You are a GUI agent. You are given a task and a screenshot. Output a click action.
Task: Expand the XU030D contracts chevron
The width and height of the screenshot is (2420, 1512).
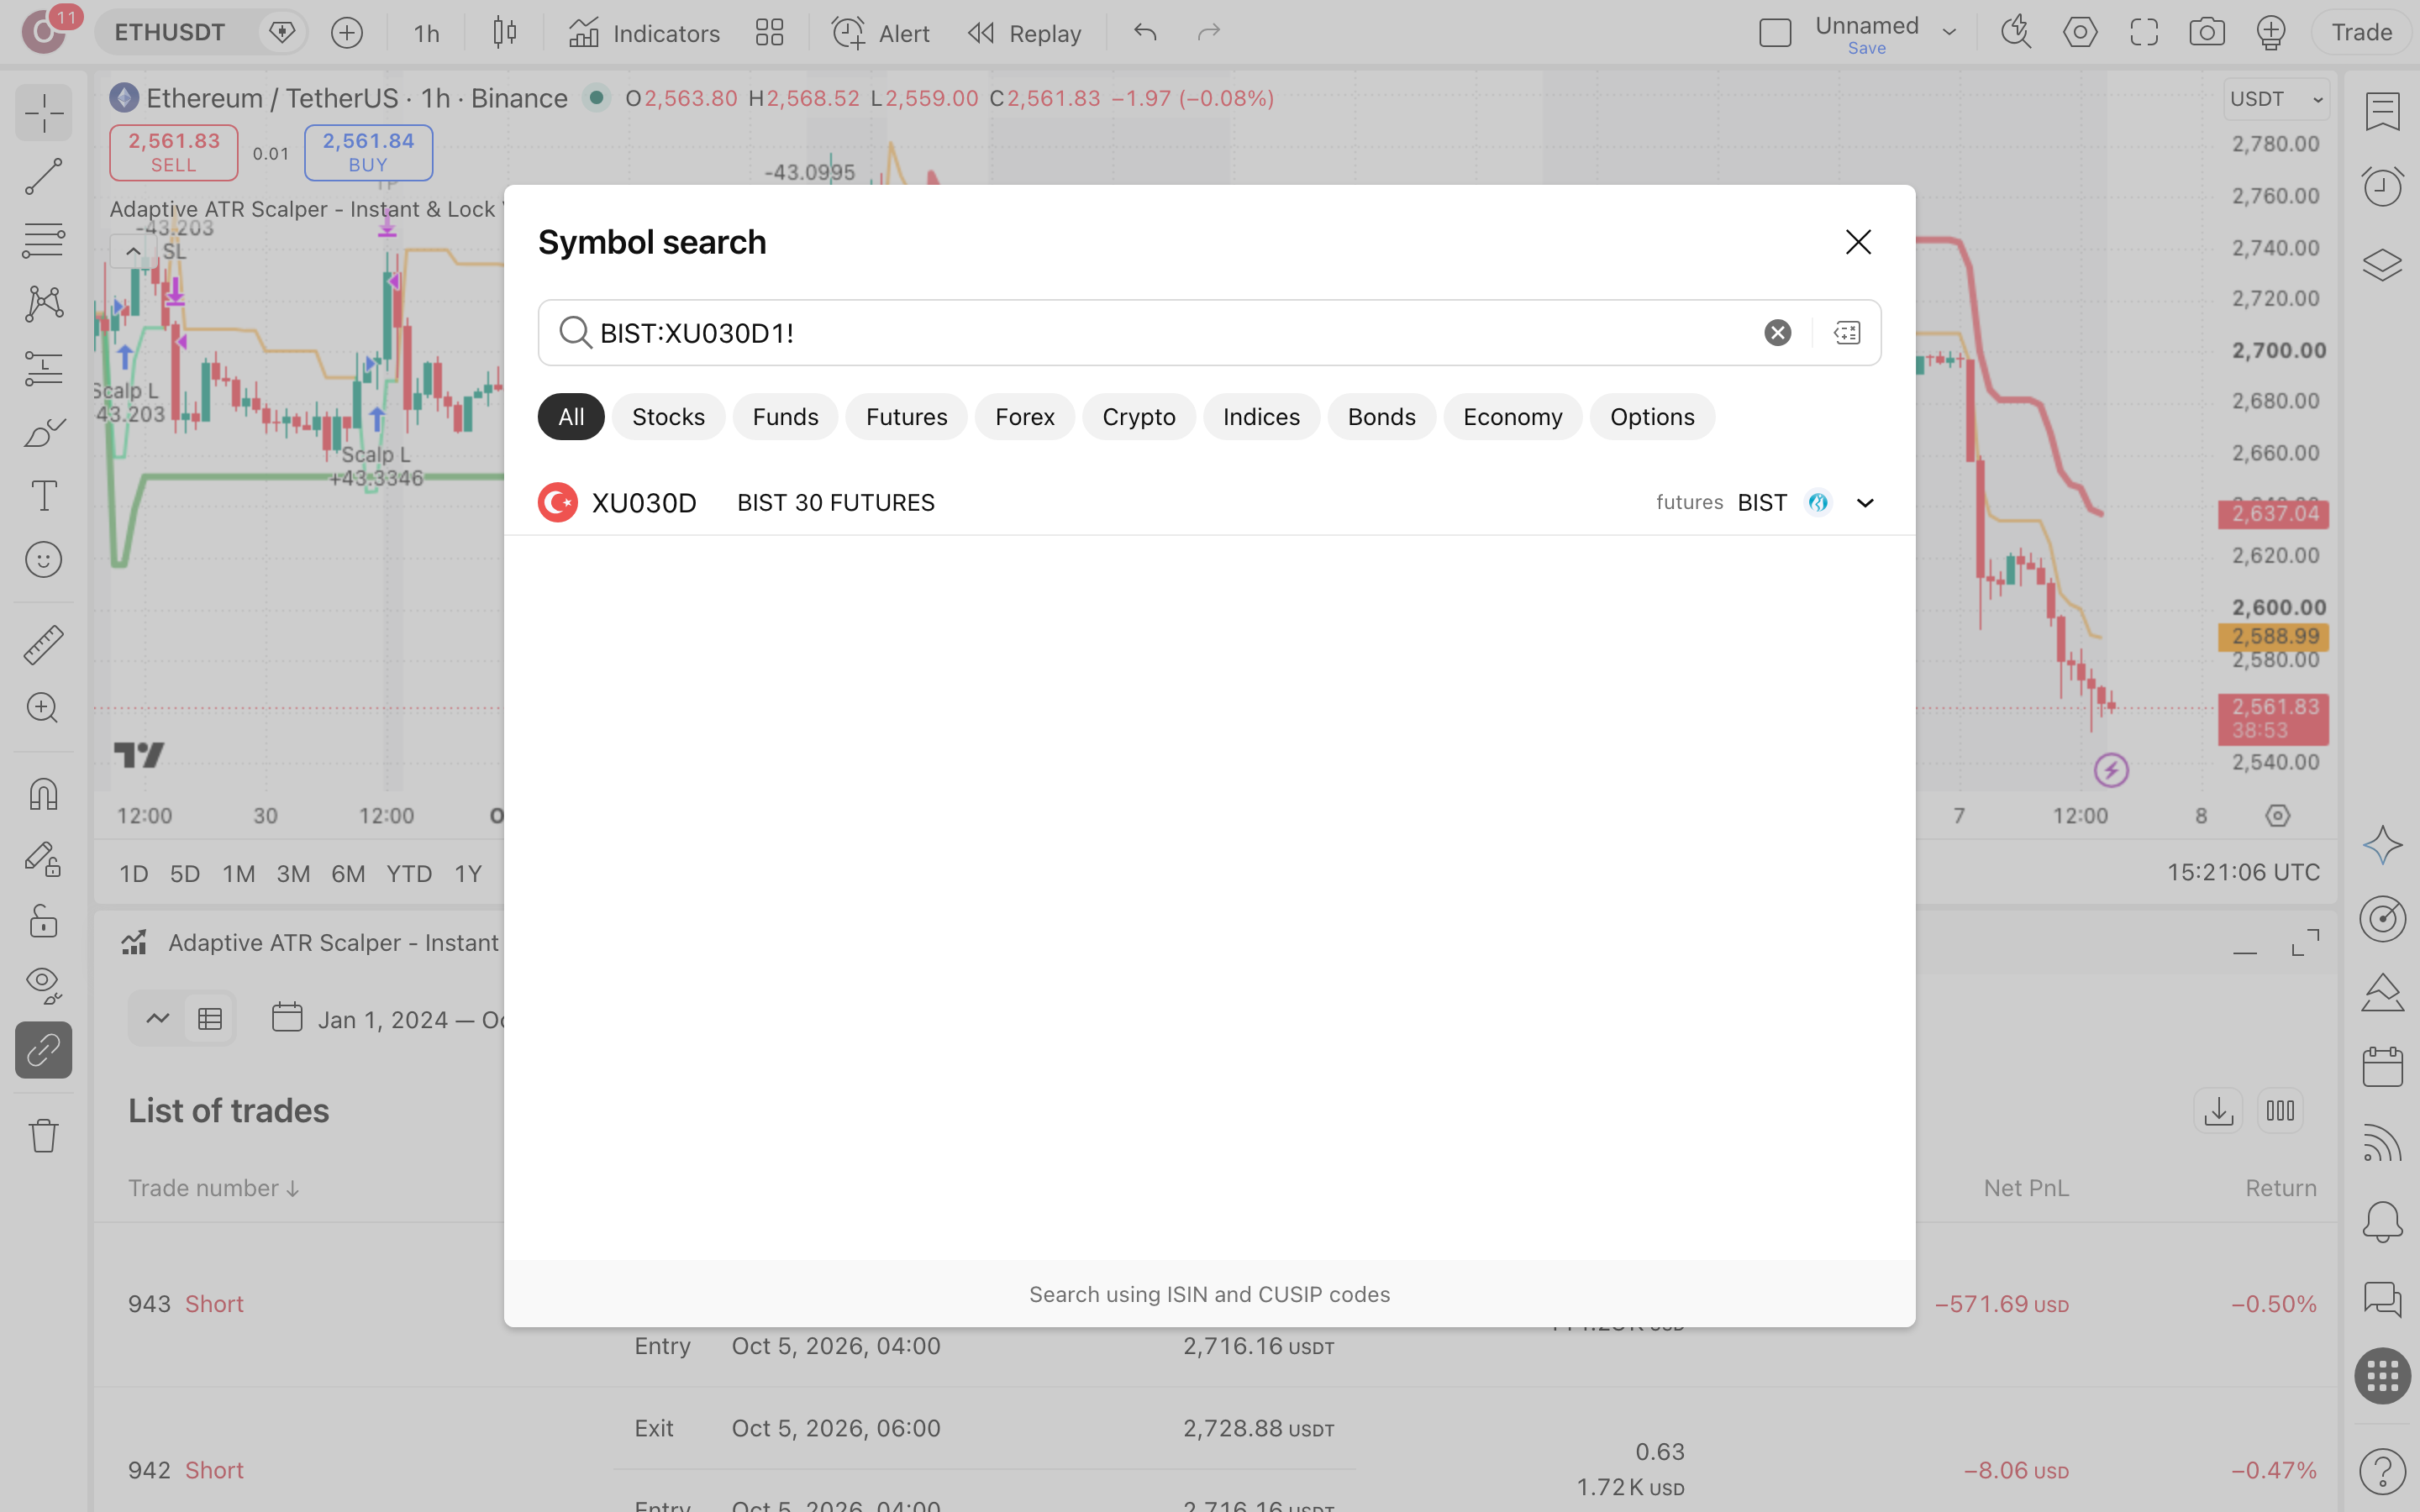pyautogui.click(x=1865, y=503)
